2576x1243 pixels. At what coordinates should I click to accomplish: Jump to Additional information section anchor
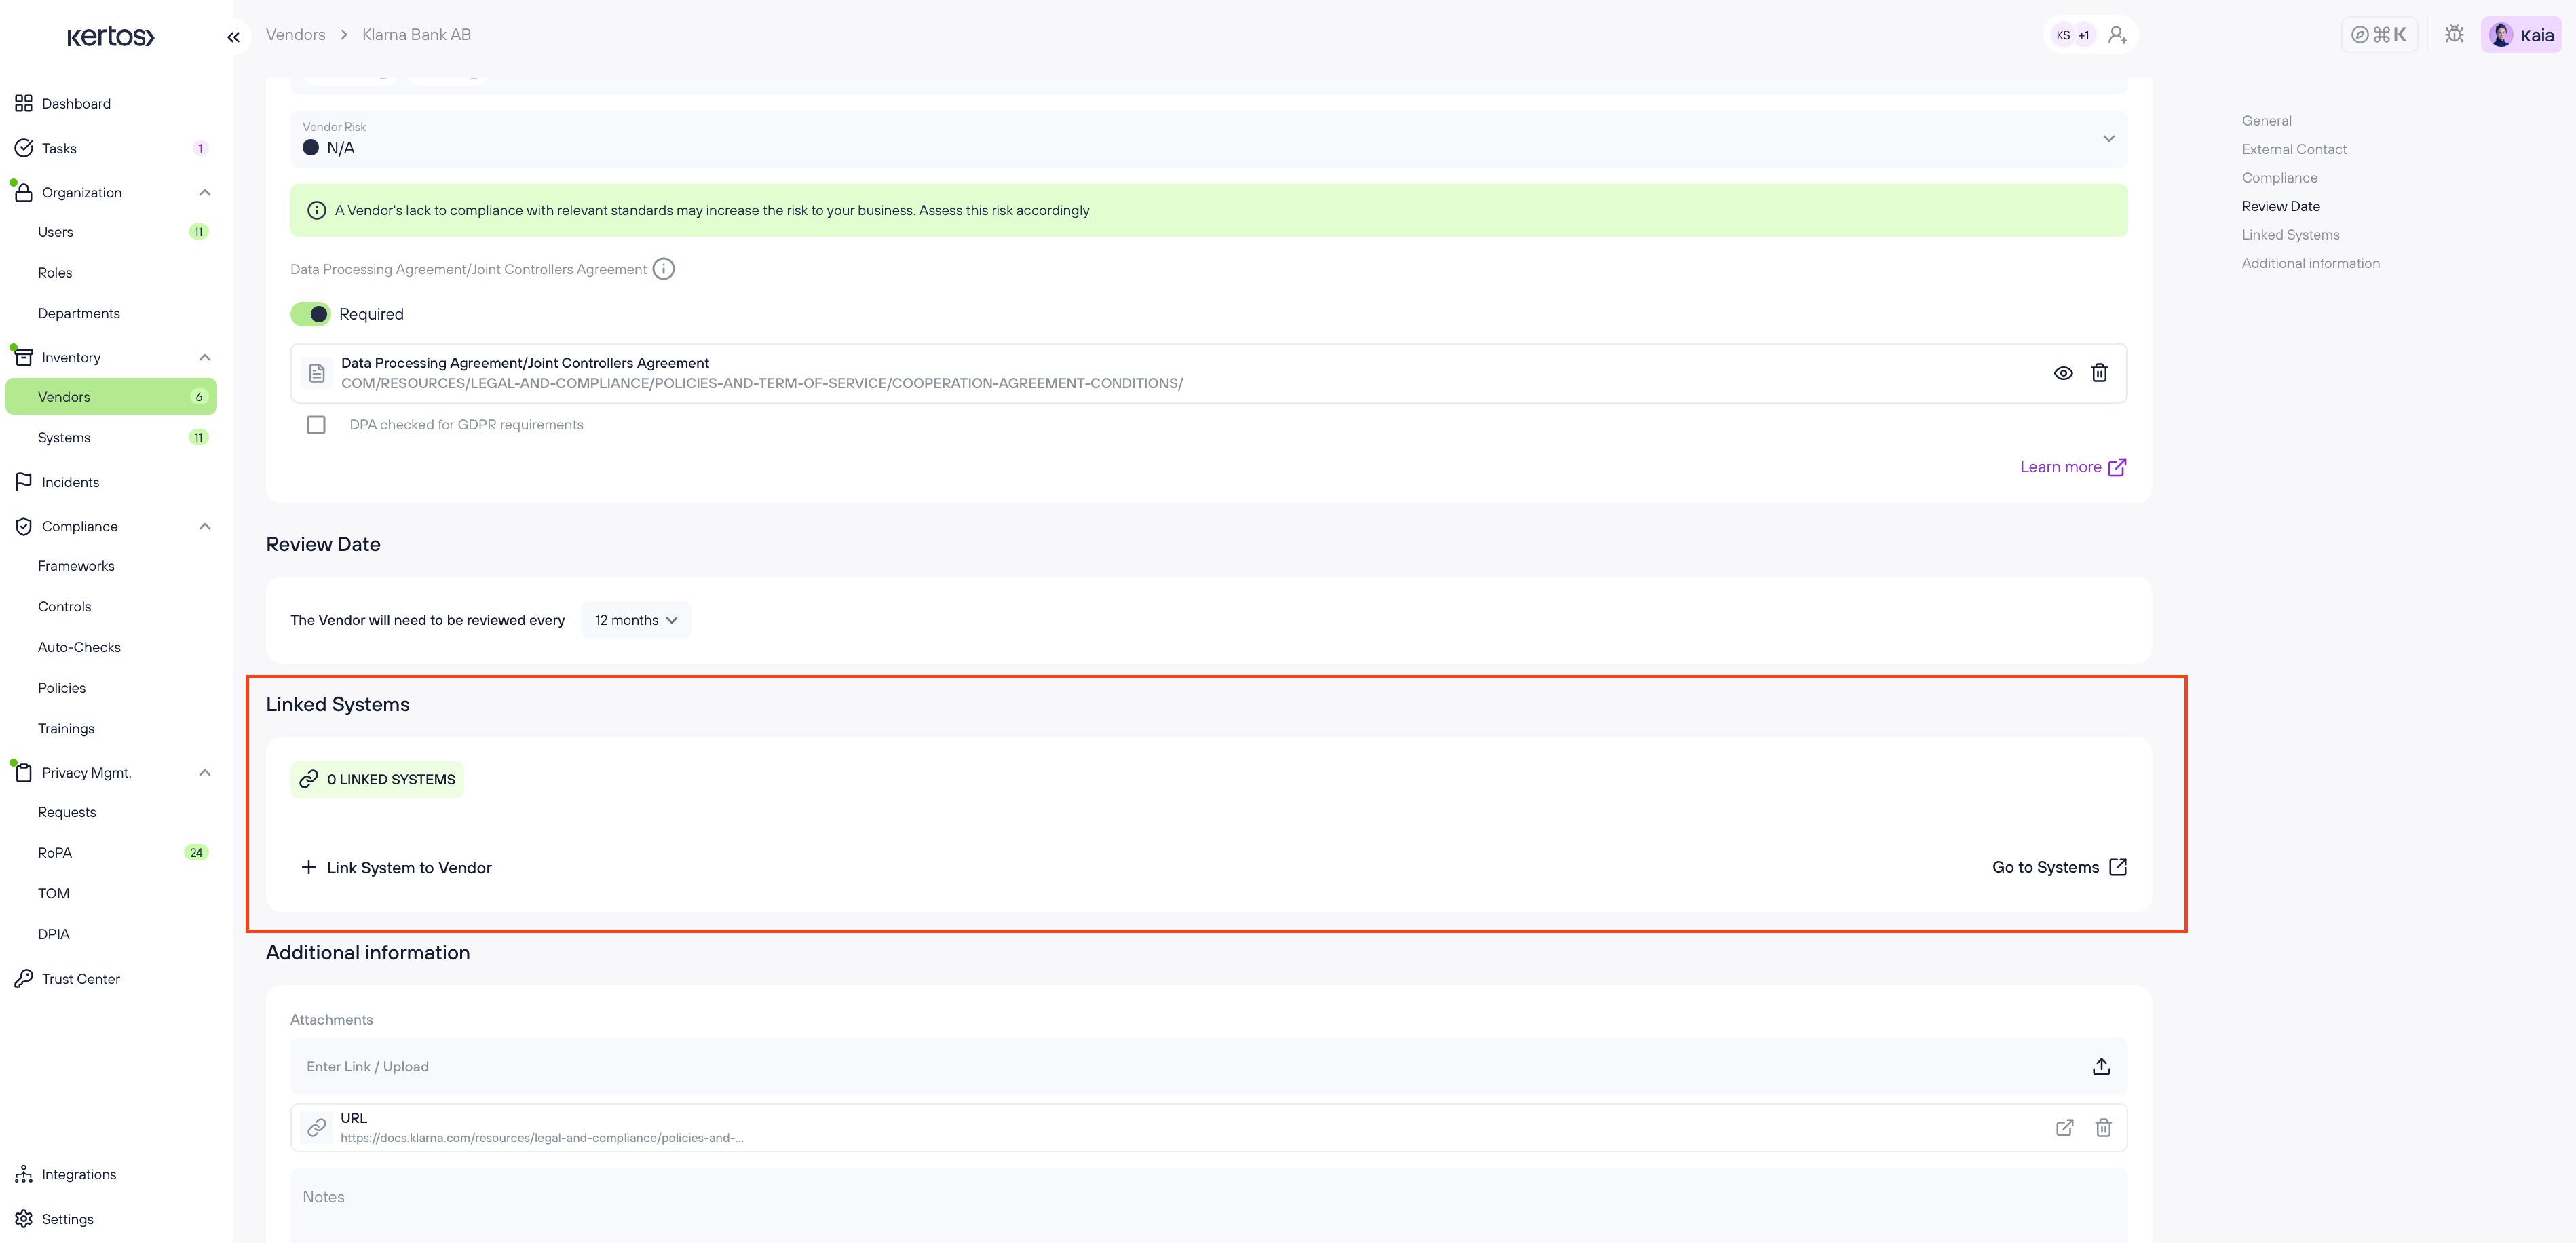(2310, 264)
